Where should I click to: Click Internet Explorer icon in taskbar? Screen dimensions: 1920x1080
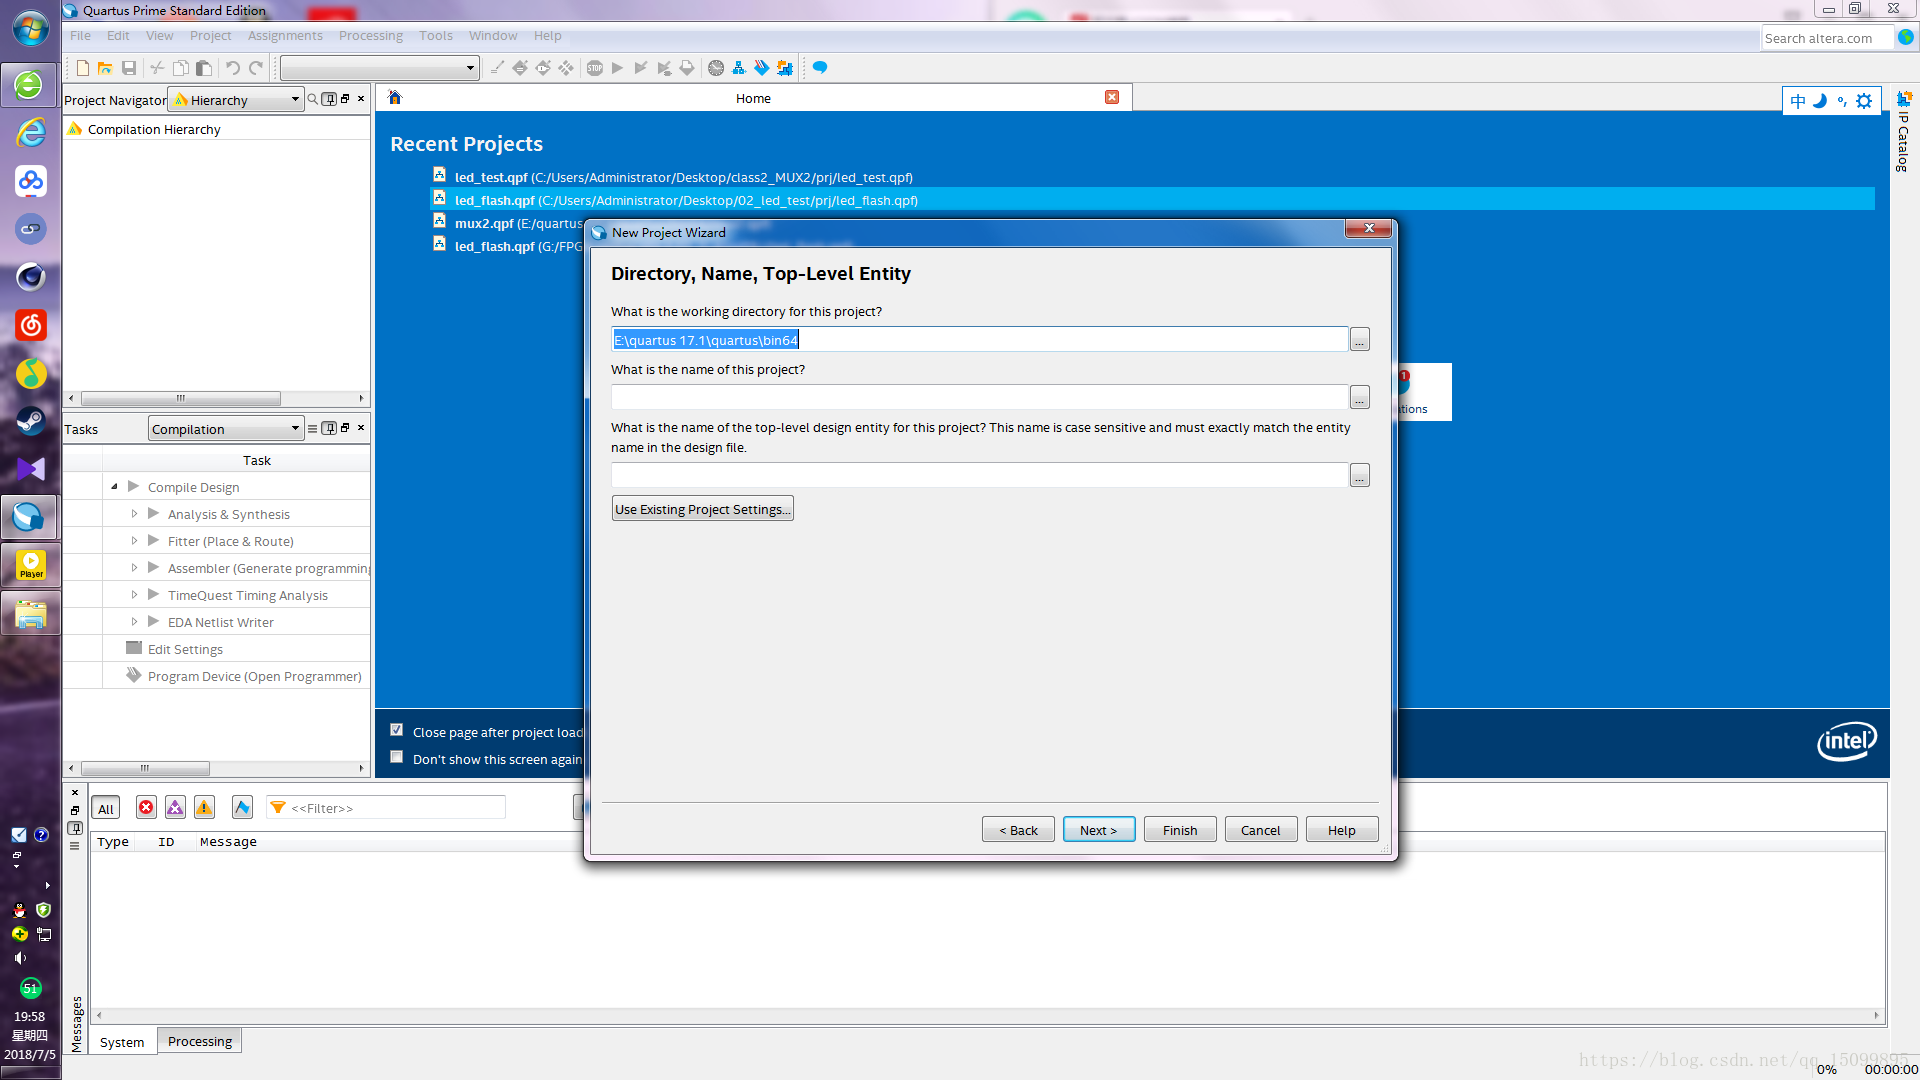coord(30,133)
